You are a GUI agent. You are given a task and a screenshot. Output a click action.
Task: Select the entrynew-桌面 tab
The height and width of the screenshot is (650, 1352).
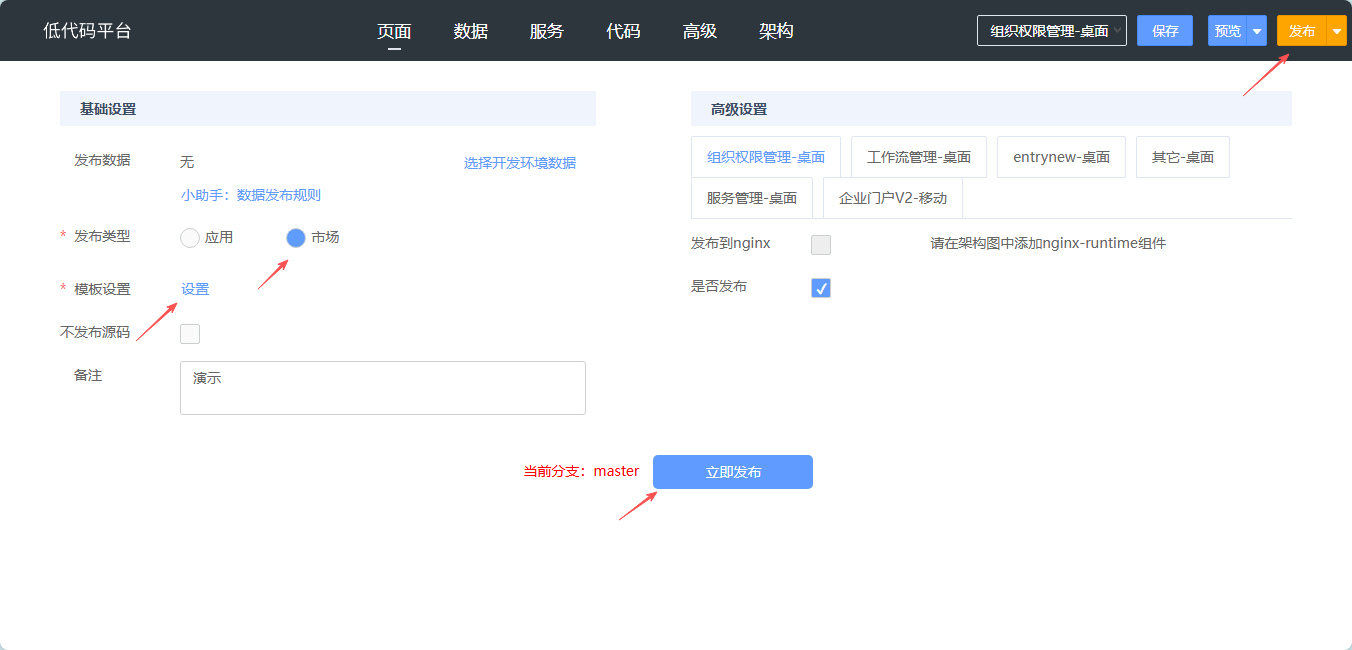(x=1061, y=157)
